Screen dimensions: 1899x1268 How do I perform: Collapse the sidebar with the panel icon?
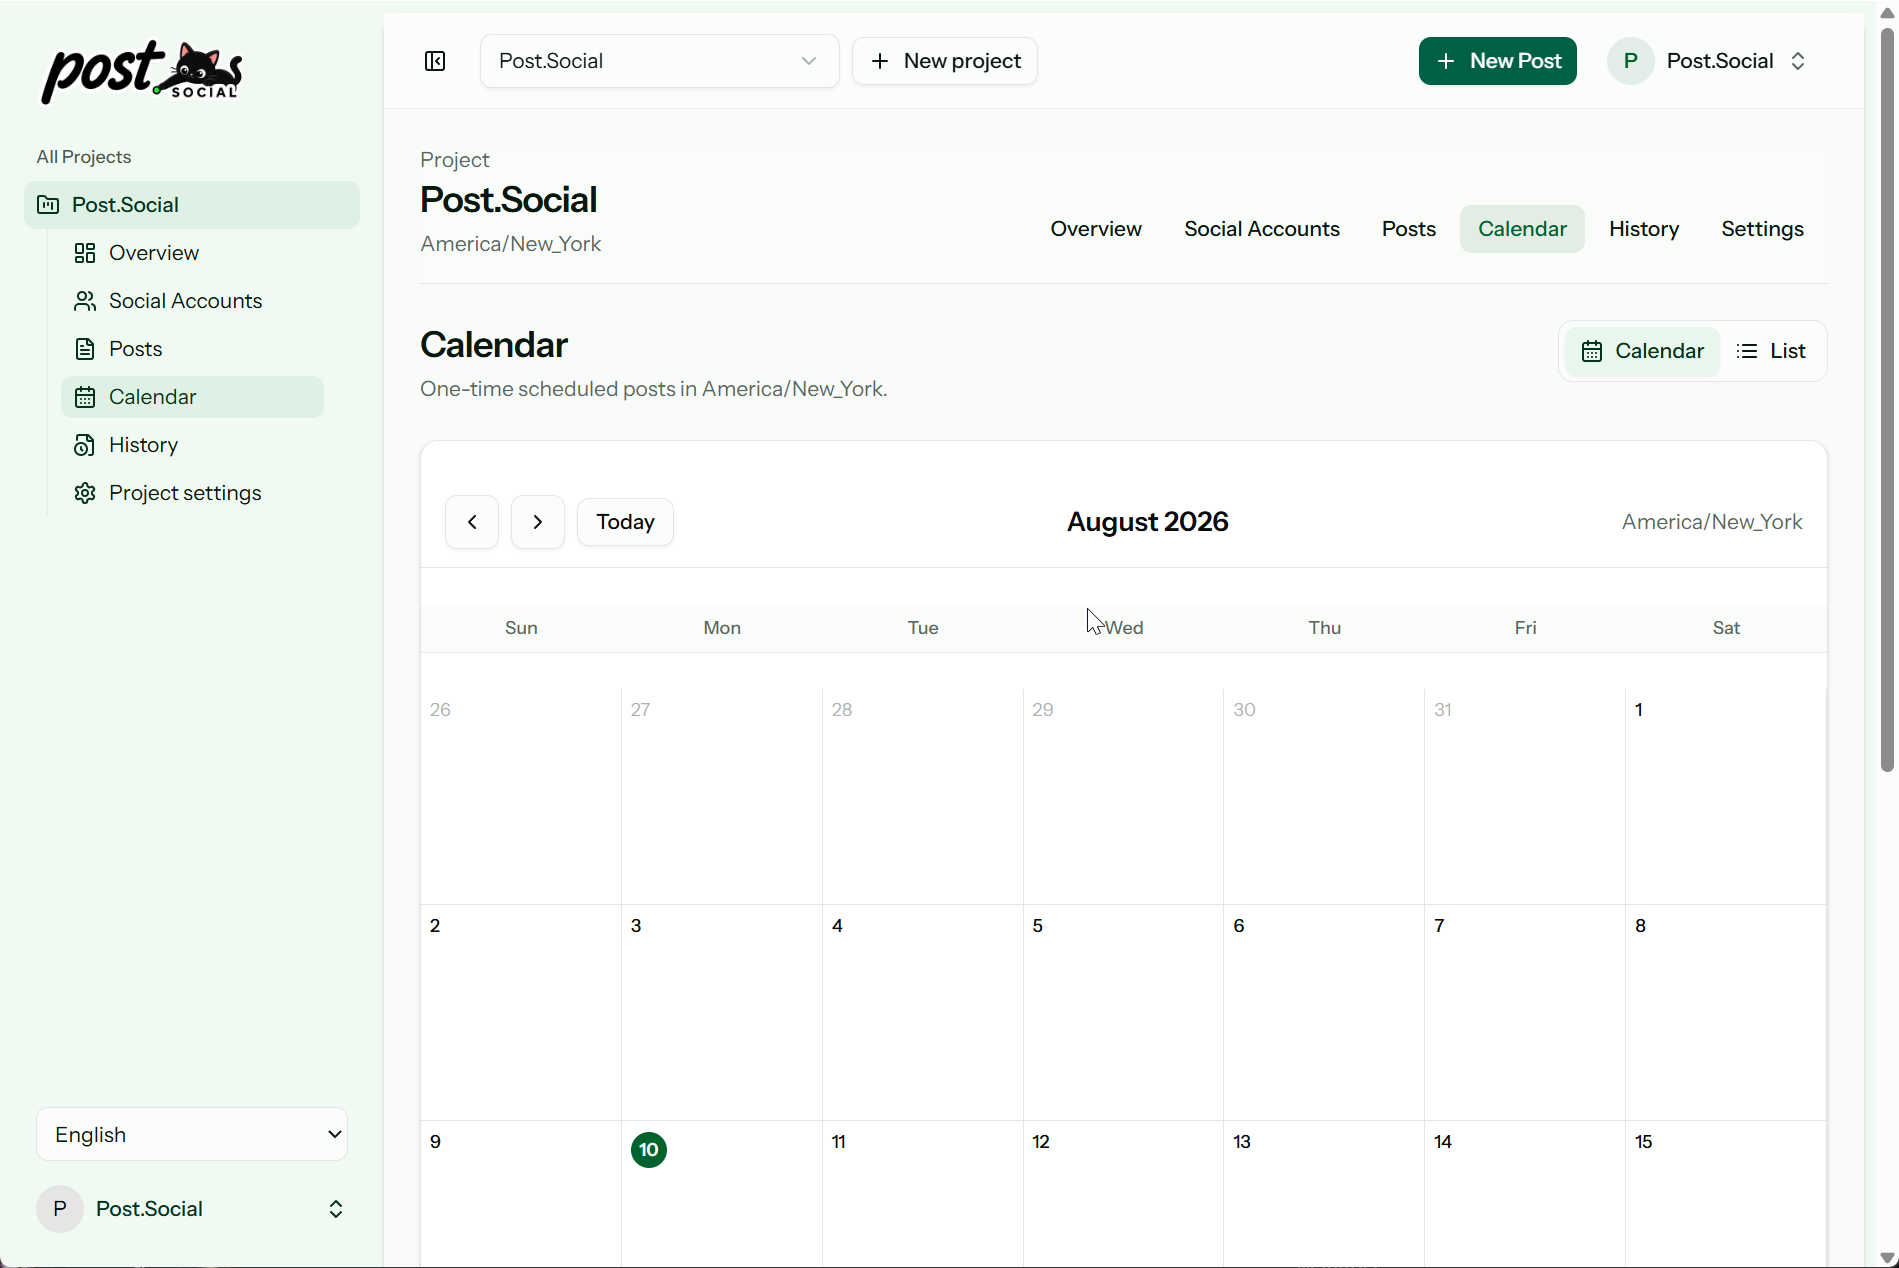tap(435, 61)
